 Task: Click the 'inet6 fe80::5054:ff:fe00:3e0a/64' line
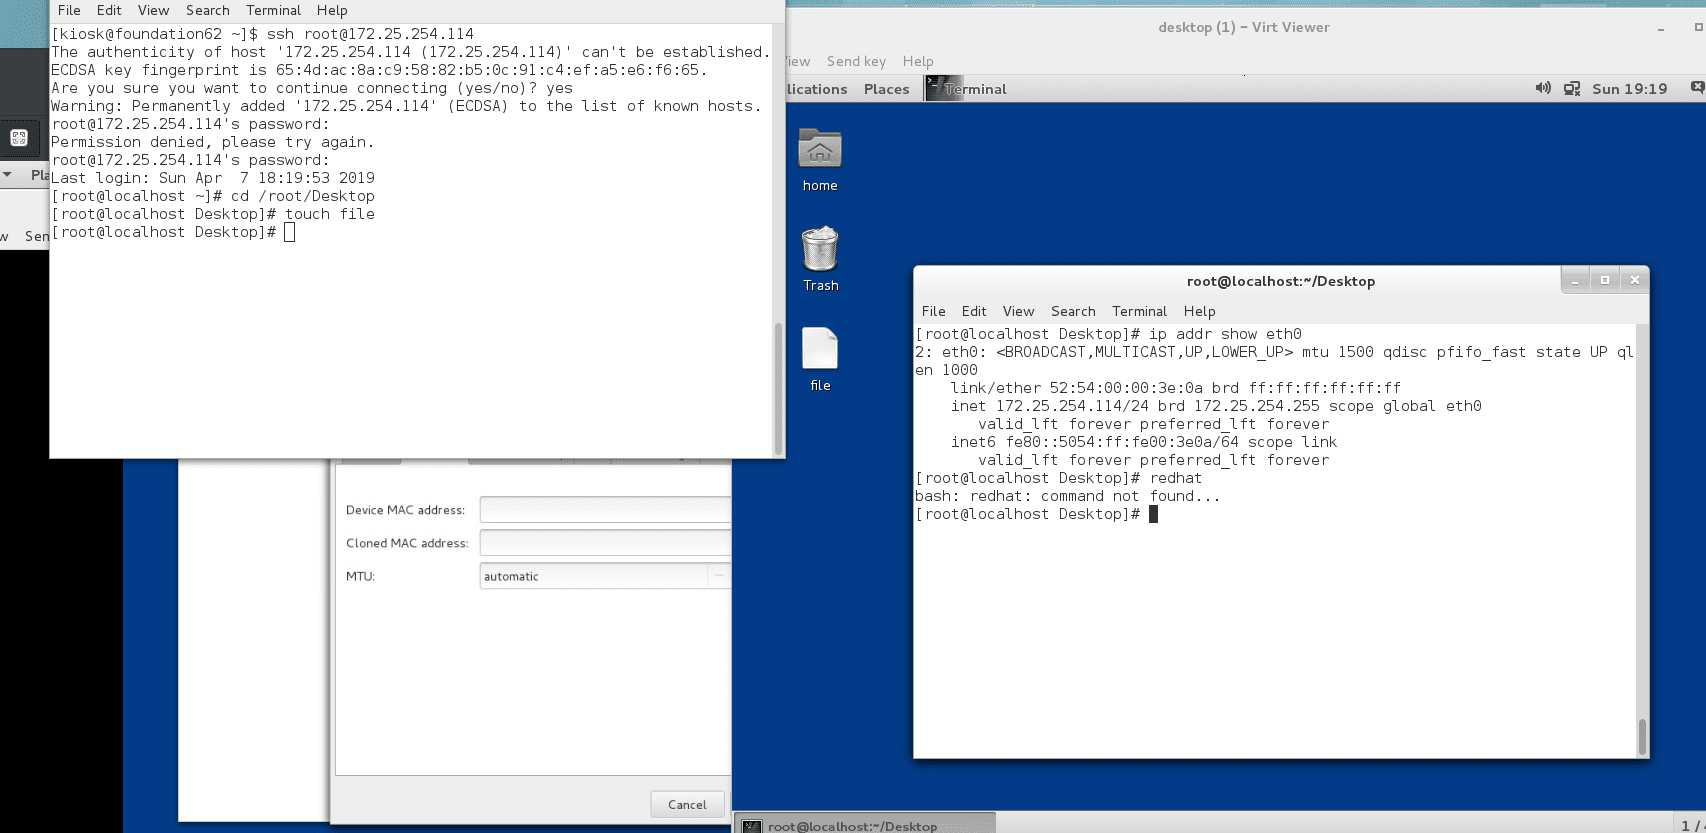coord(1144,442)
